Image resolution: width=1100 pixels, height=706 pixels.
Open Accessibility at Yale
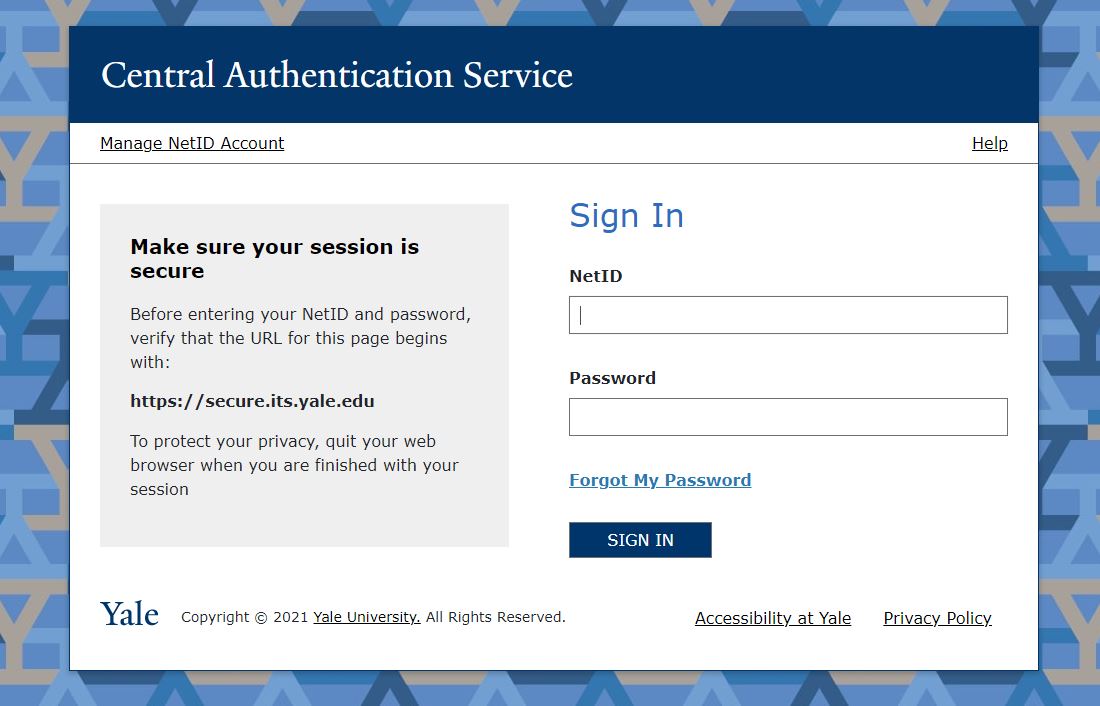(x=772, y=618)
